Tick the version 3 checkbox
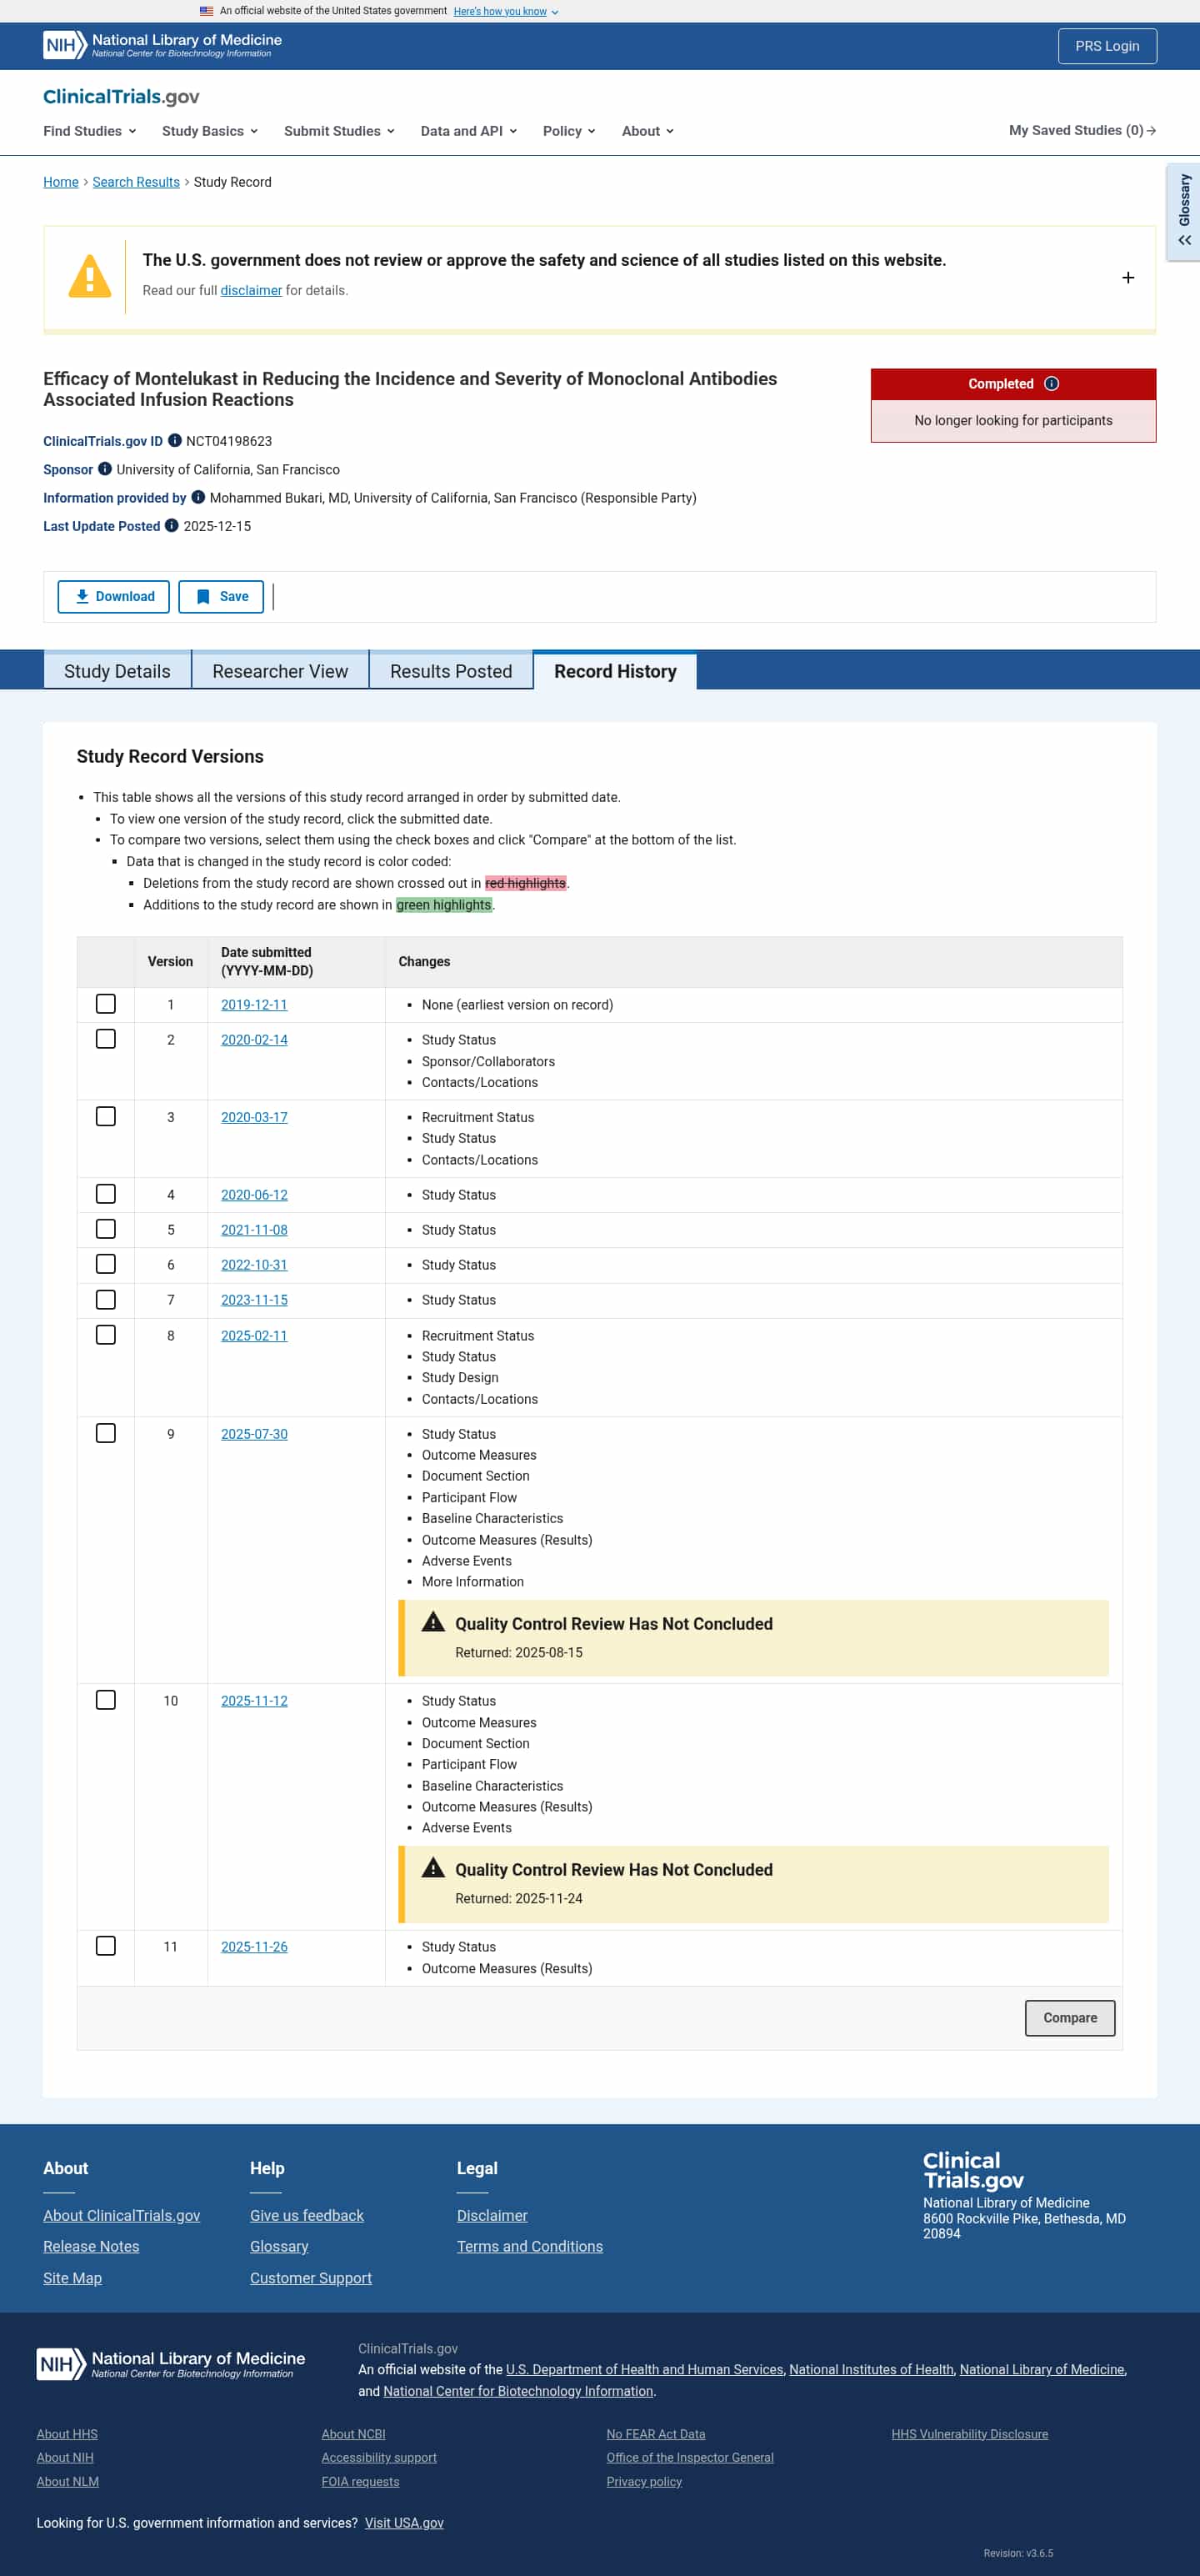This screenshot has width=1200, height=2576. [x=106, y=1117]
